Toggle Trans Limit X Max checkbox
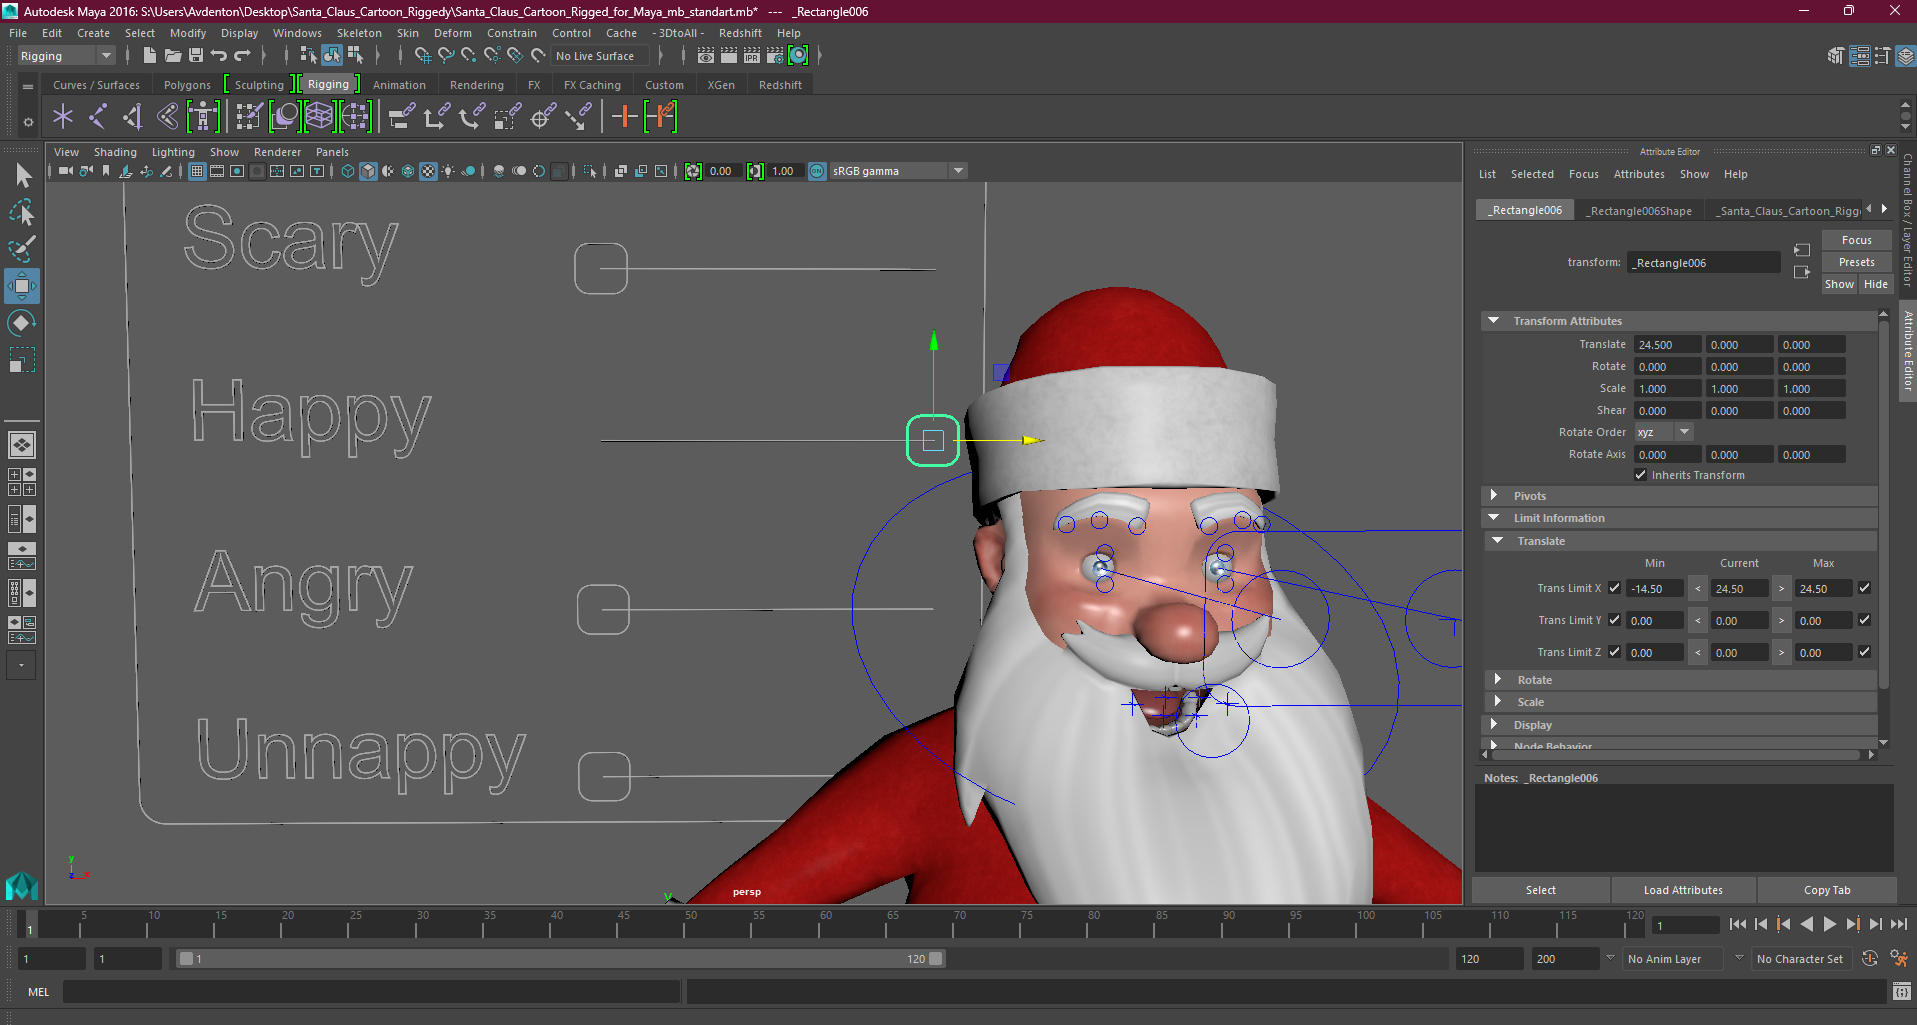This screenshot has height=1025, width=1917. tap(1864, 588)
